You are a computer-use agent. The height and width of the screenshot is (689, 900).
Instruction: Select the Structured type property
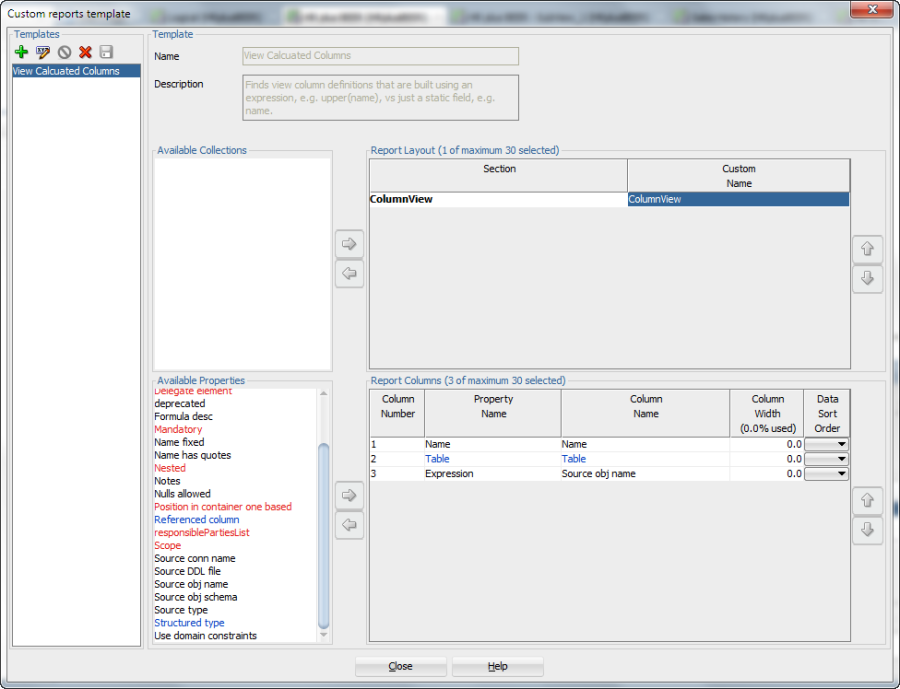pyautogui.click(x=189, y=623)
